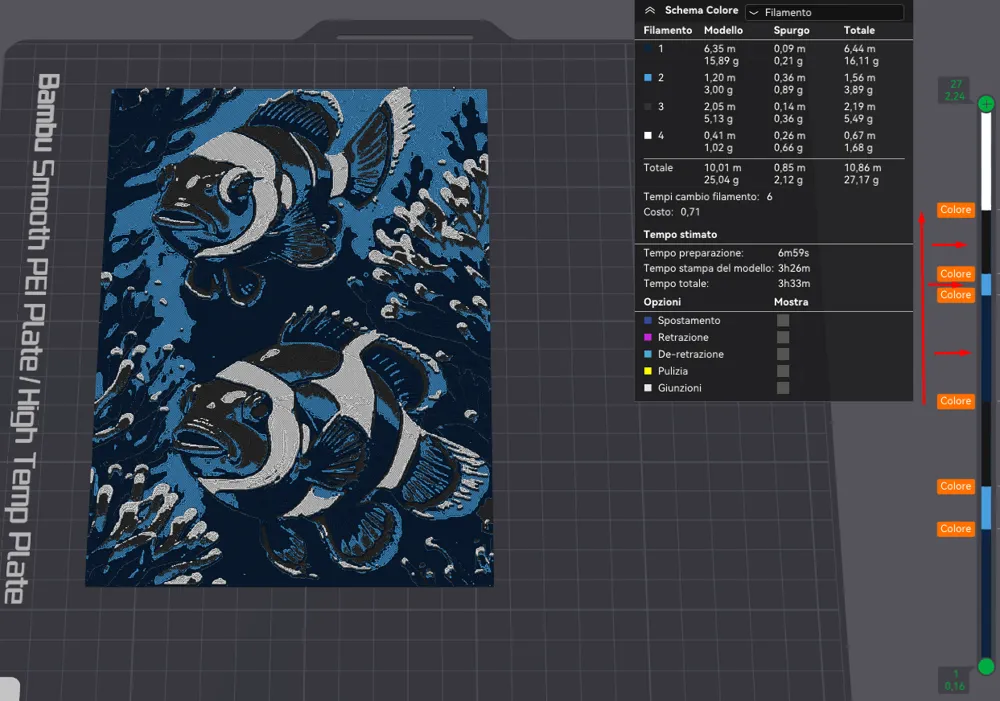
Task: Click the Modello column header
Action: click(x=723, y=30)
